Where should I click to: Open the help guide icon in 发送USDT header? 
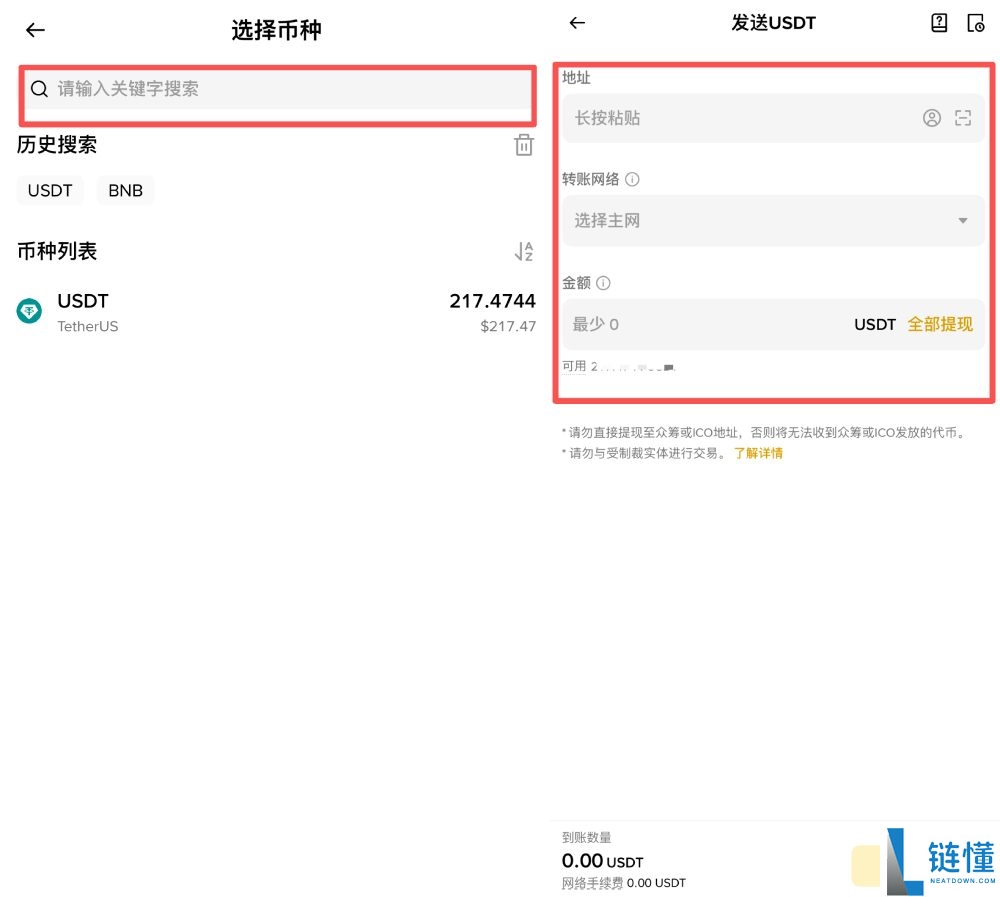[939, 23]
